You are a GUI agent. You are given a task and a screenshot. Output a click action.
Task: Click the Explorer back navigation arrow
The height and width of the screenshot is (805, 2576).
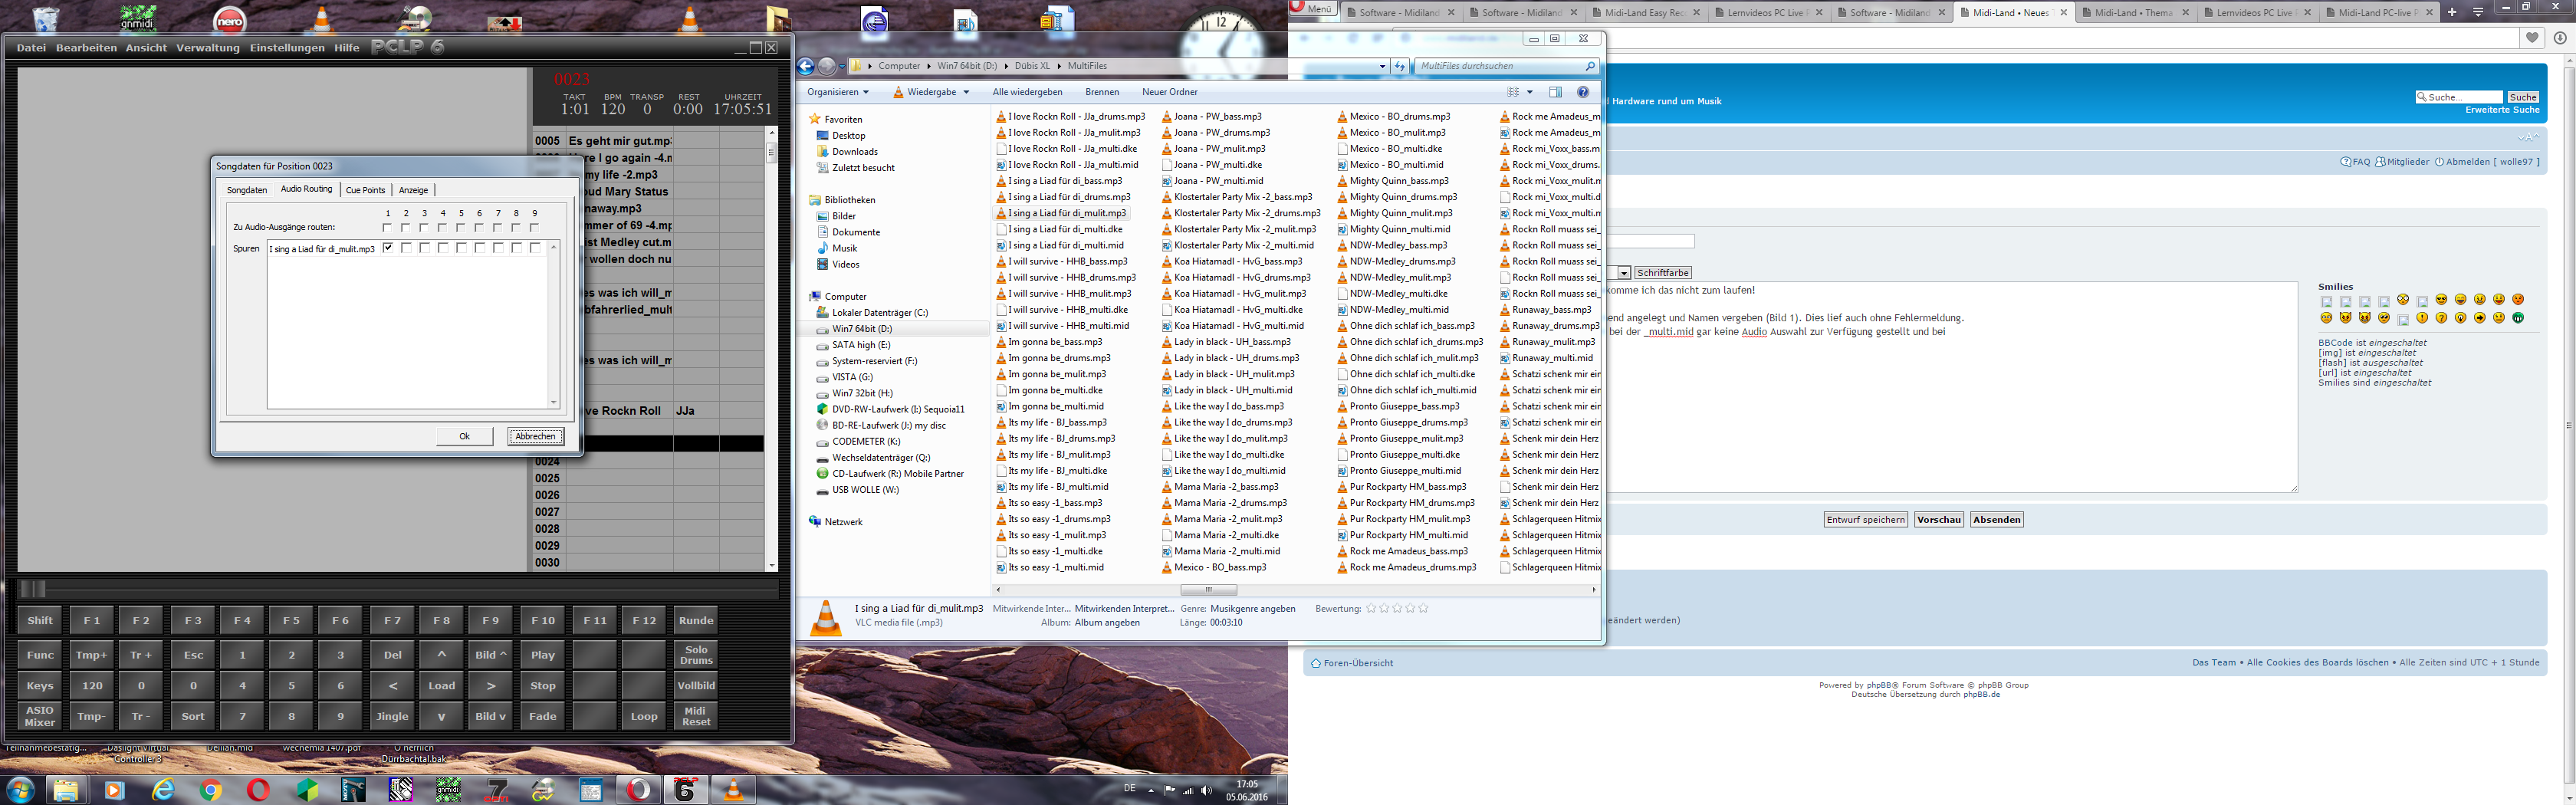(x=806, y=66)
